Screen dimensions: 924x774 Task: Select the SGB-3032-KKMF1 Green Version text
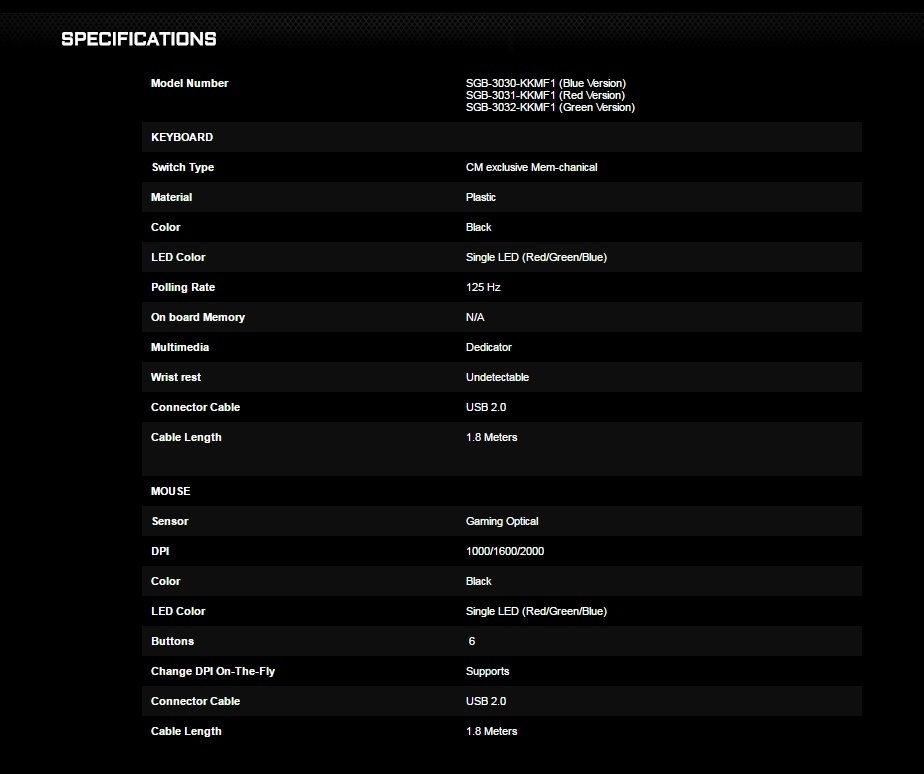(550, 107)
